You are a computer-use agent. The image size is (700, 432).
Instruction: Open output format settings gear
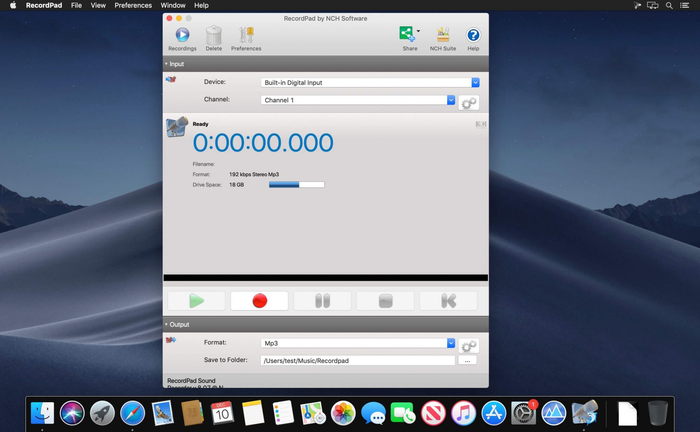(x=469, y=346)
